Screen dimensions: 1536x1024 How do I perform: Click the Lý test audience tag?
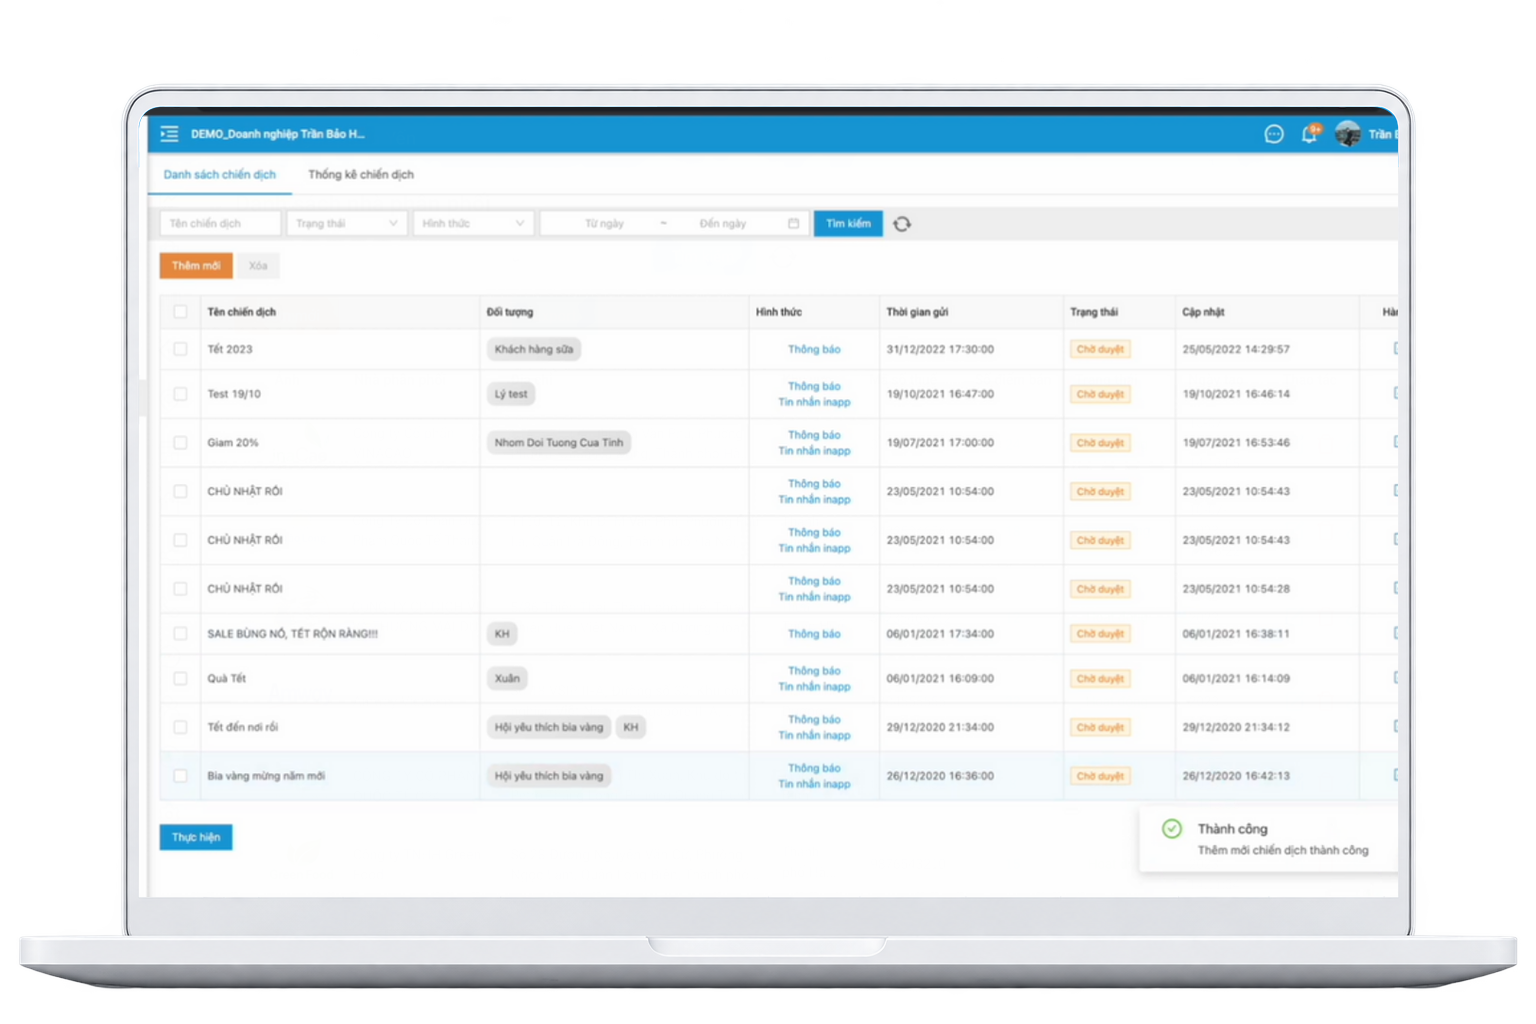tap(511, 394)
